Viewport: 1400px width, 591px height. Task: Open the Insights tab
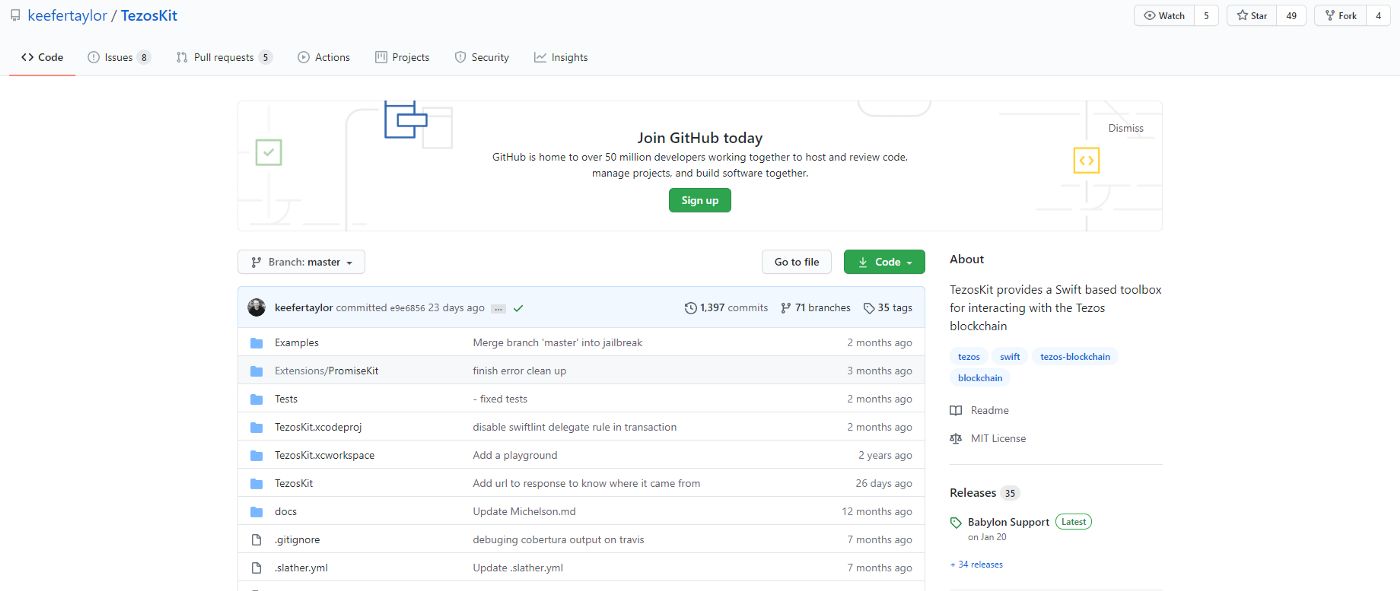click(x=560, y=57)
